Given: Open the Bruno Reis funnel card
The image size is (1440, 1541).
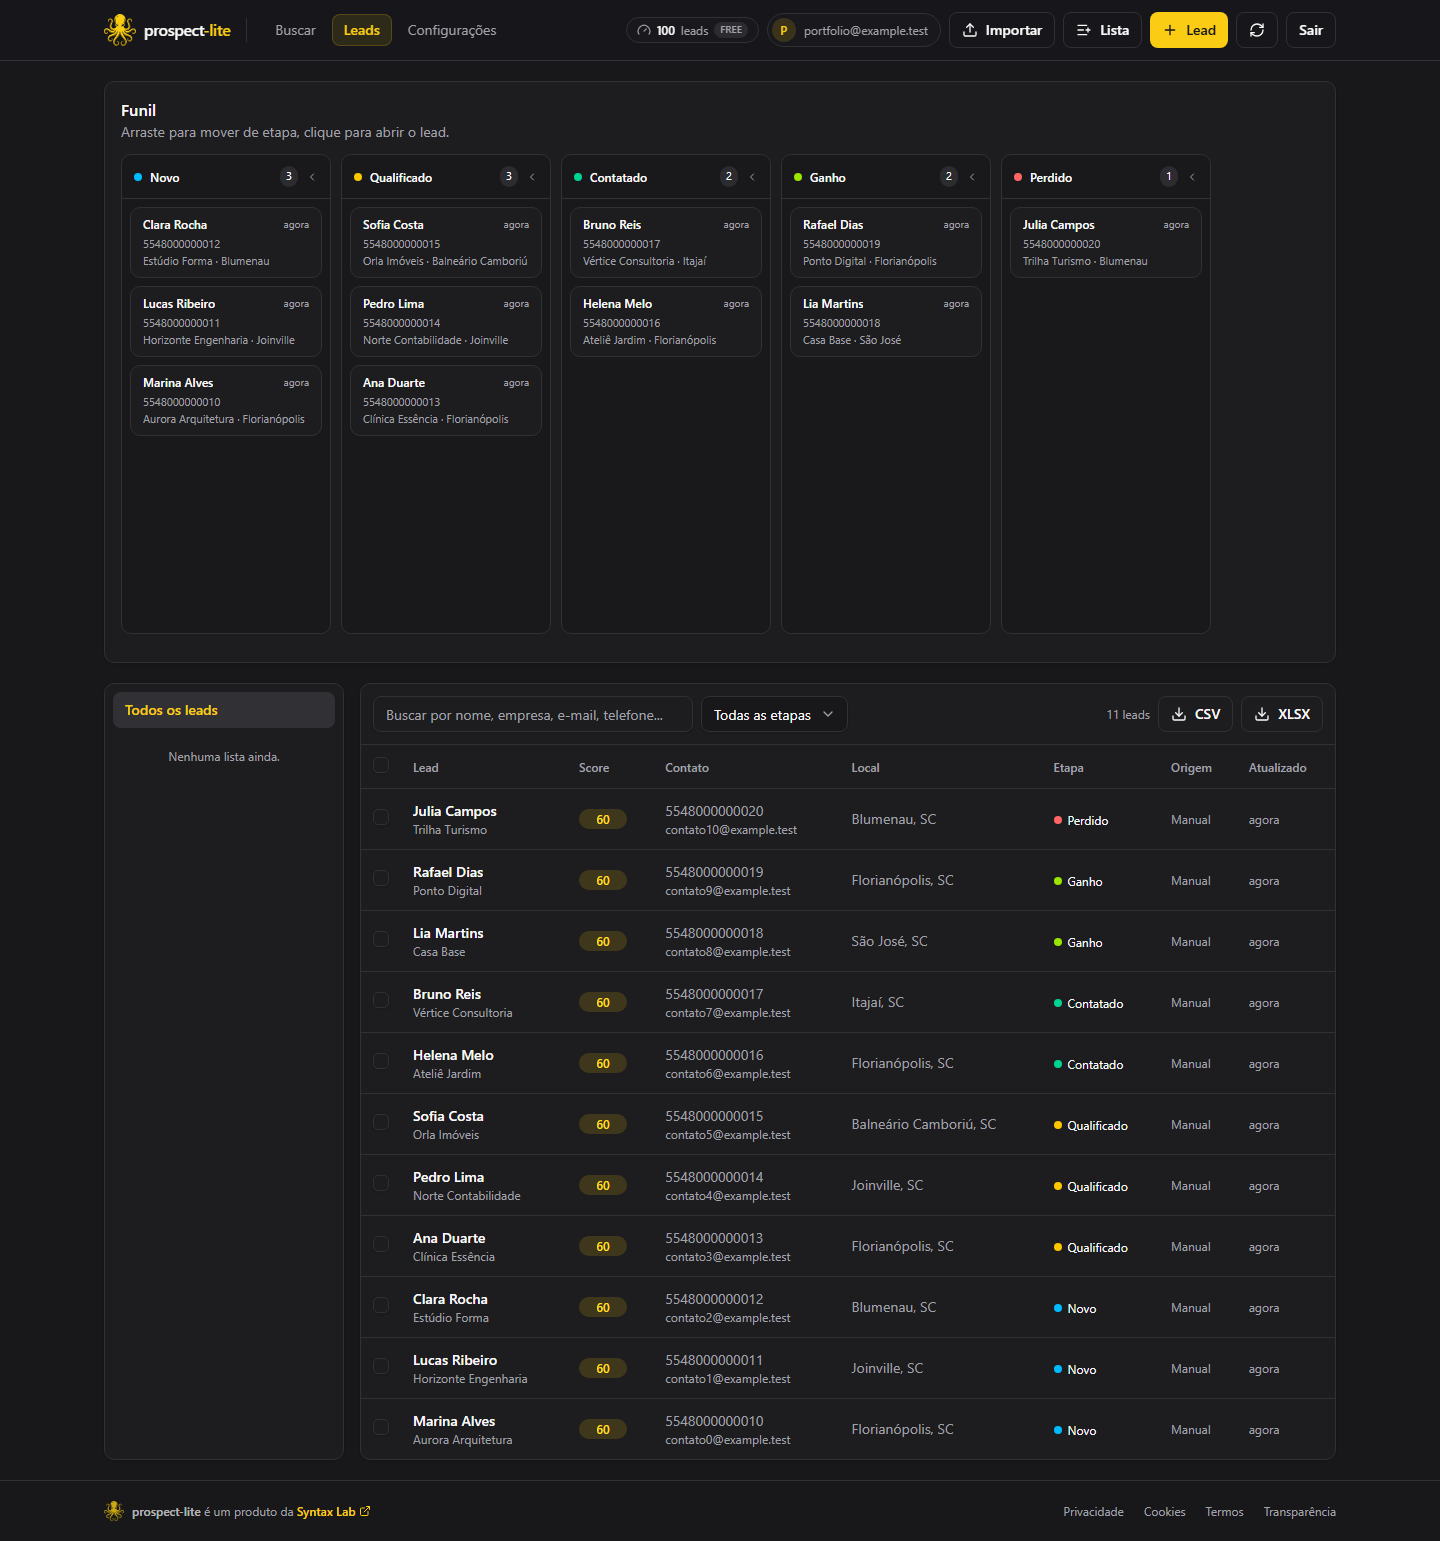Looking at the screenshot, I should (x=666, y=242).
